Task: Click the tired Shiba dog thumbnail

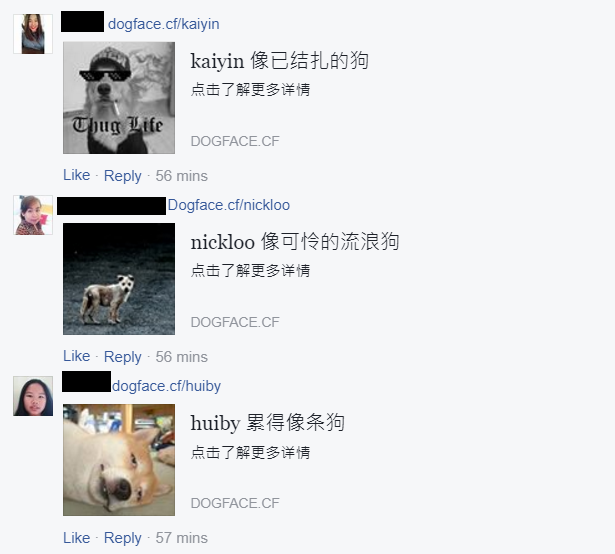Action: pyautogui.click(x=119, y=460)
